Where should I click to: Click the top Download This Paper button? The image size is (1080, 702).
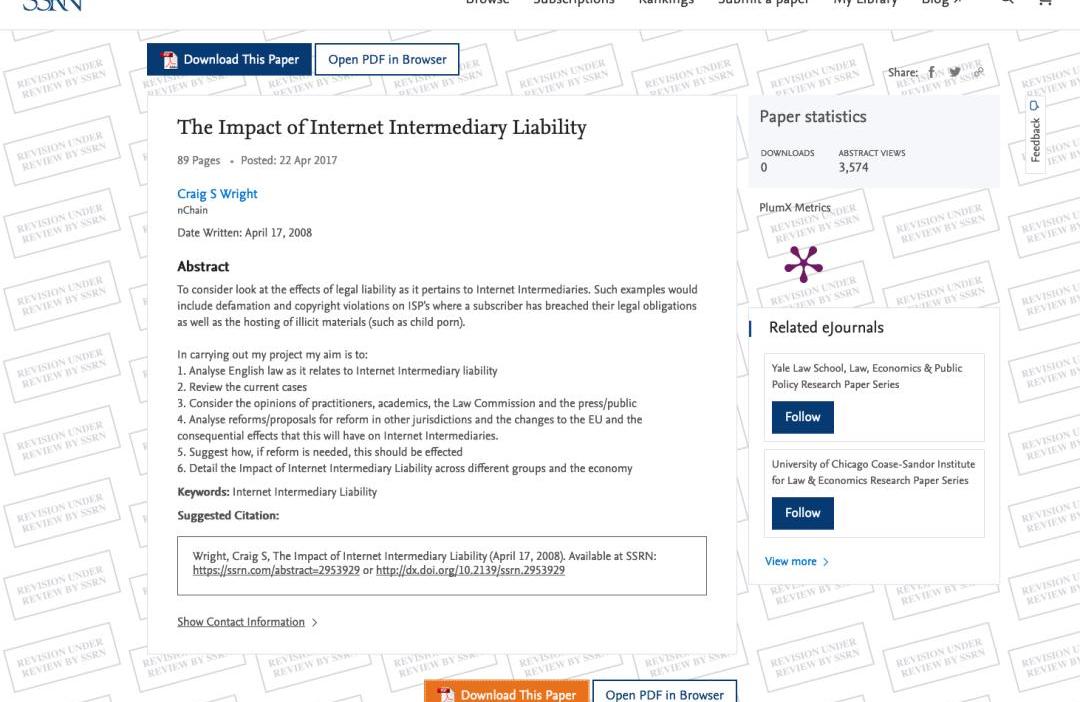click(x=229, y=60)
